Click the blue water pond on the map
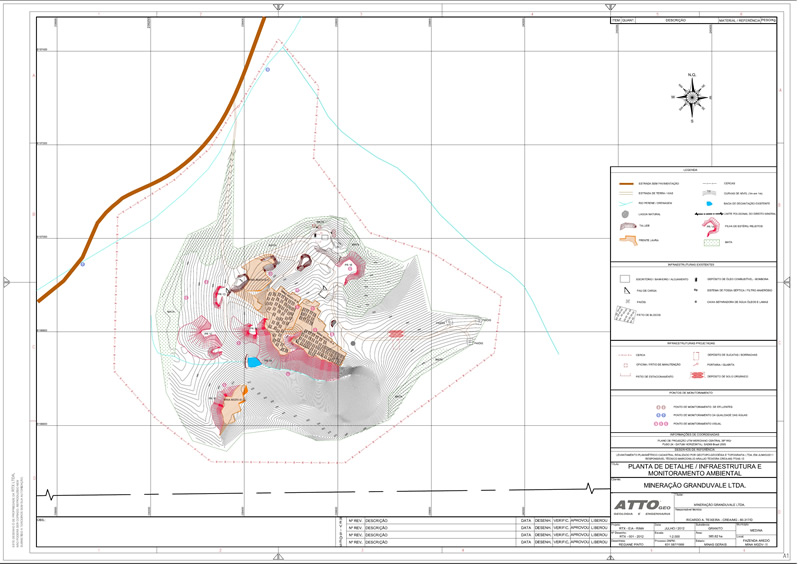Screen dimensions: 800x564 (x=254, y=361)
